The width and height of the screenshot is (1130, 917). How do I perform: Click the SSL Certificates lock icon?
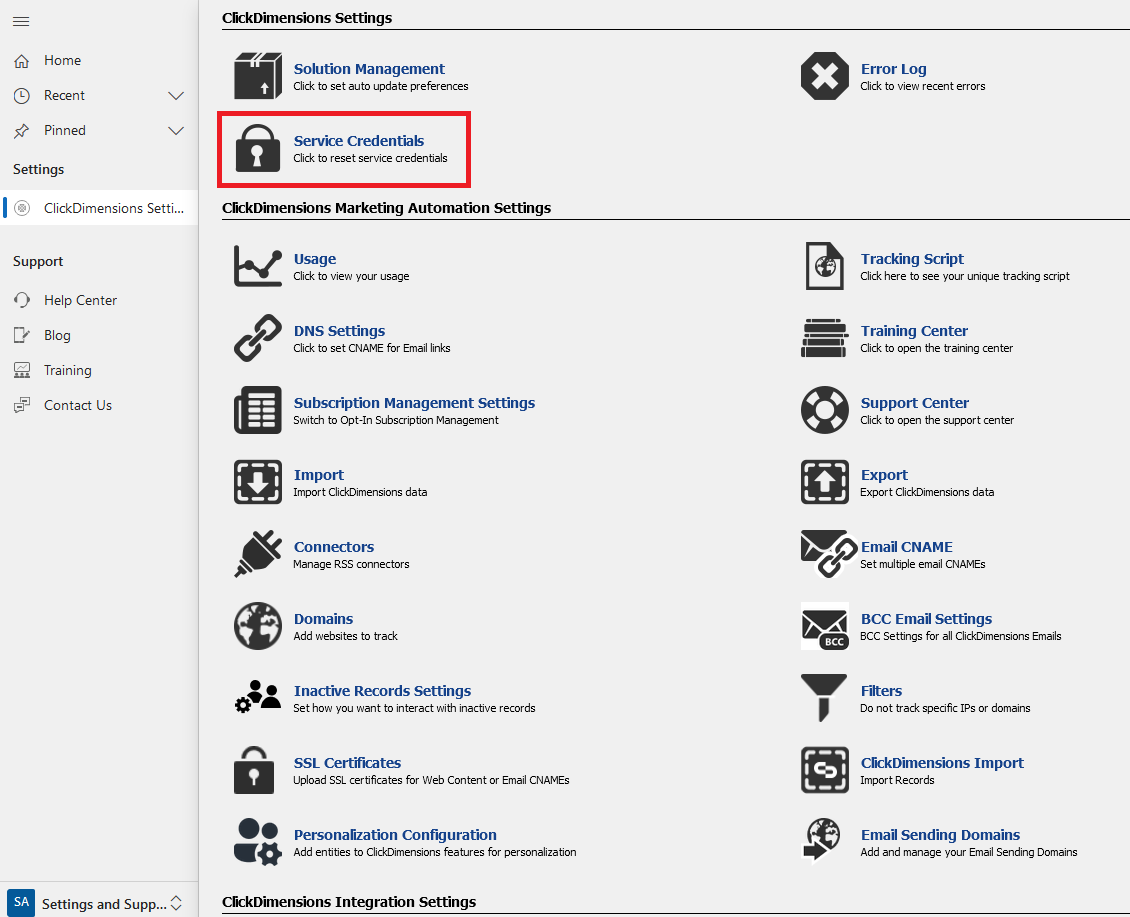(x=254, y=770)
